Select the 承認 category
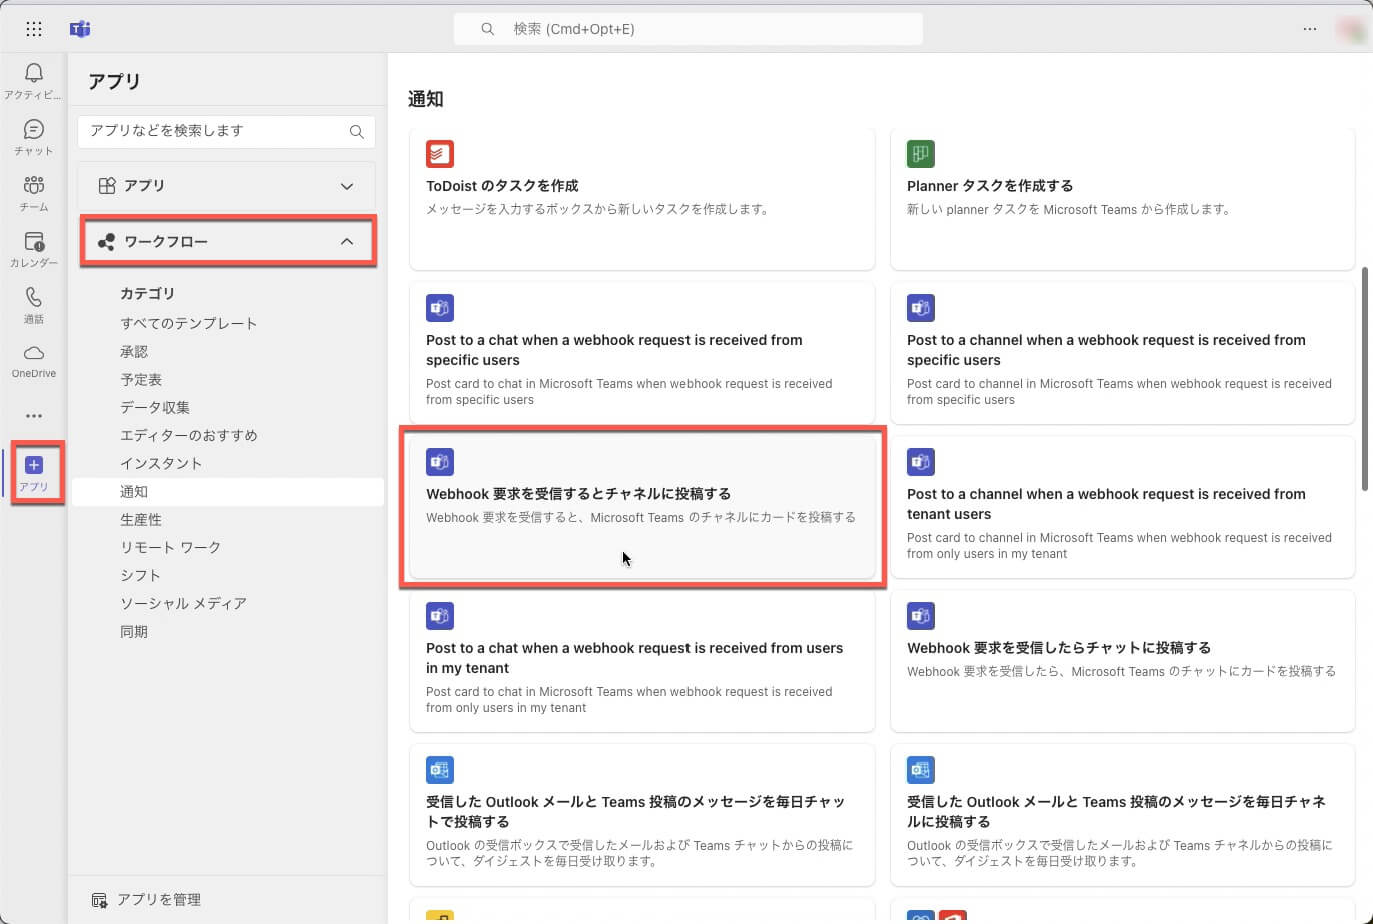Screen dimensions: 1373x924 point(134,351)
